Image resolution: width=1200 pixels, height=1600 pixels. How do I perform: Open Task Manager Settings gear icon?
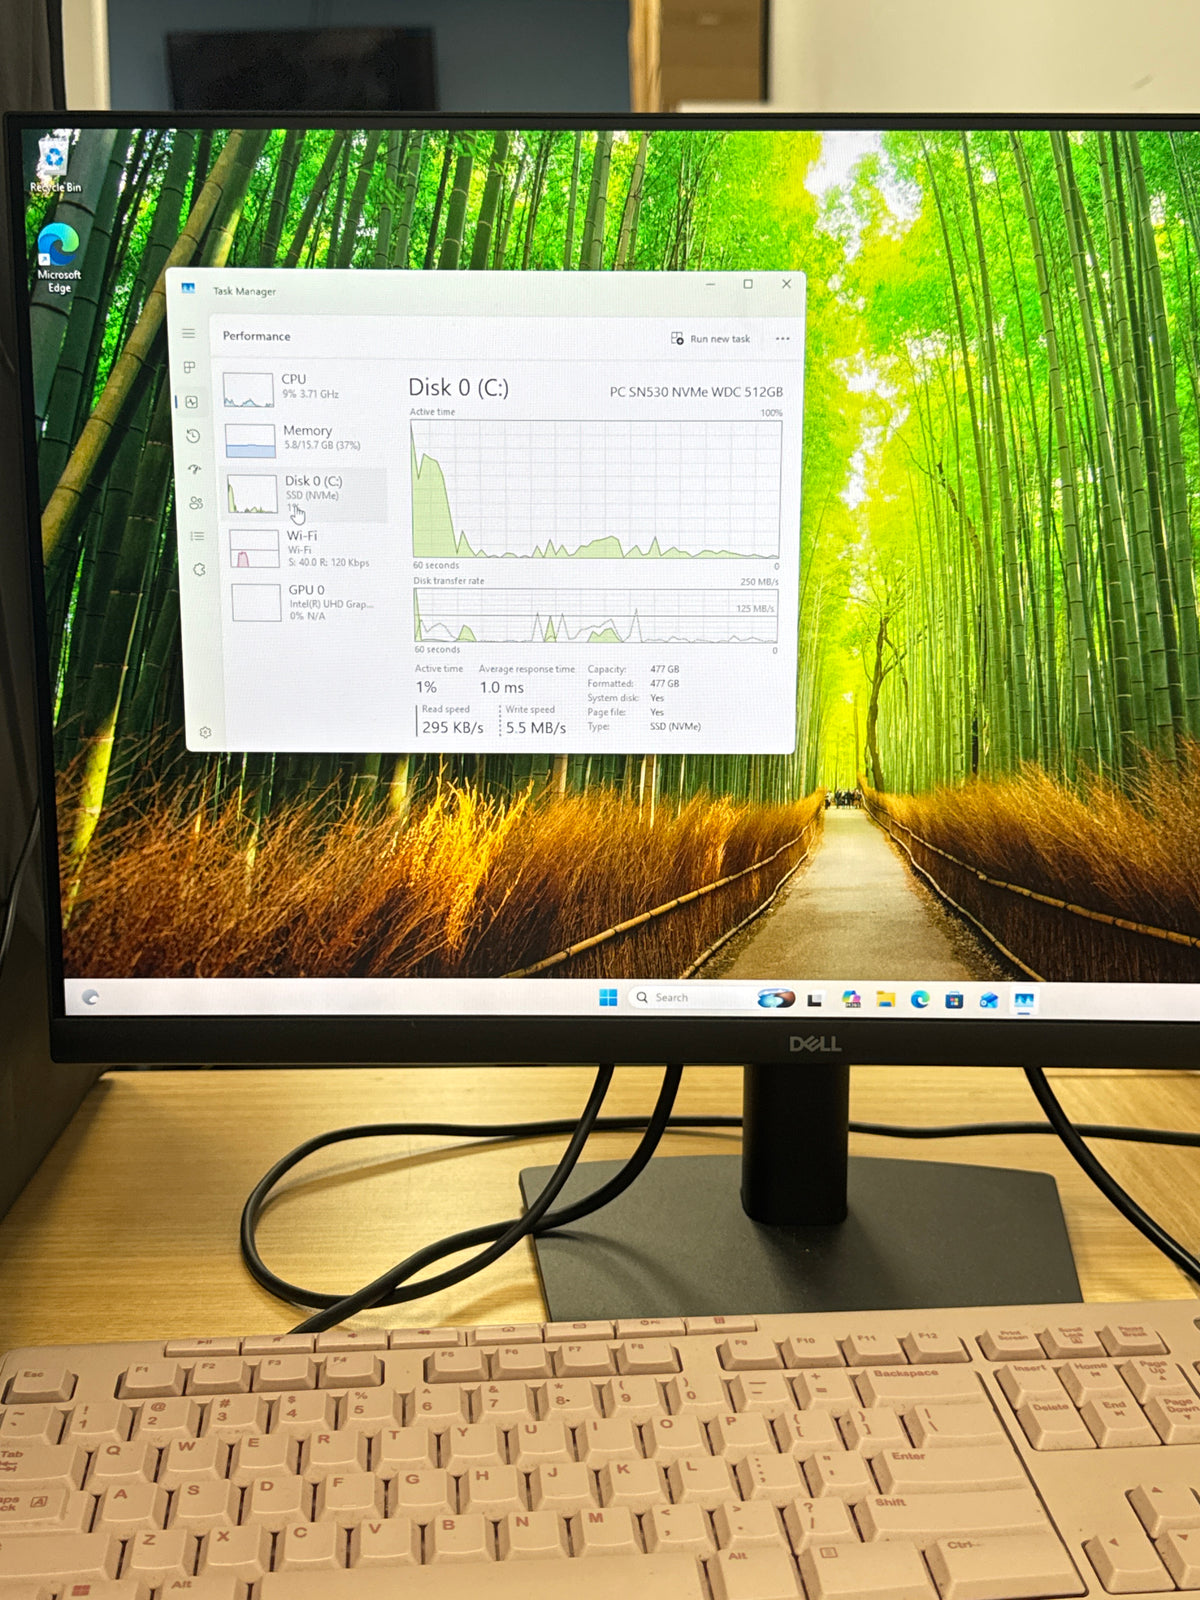205,732
